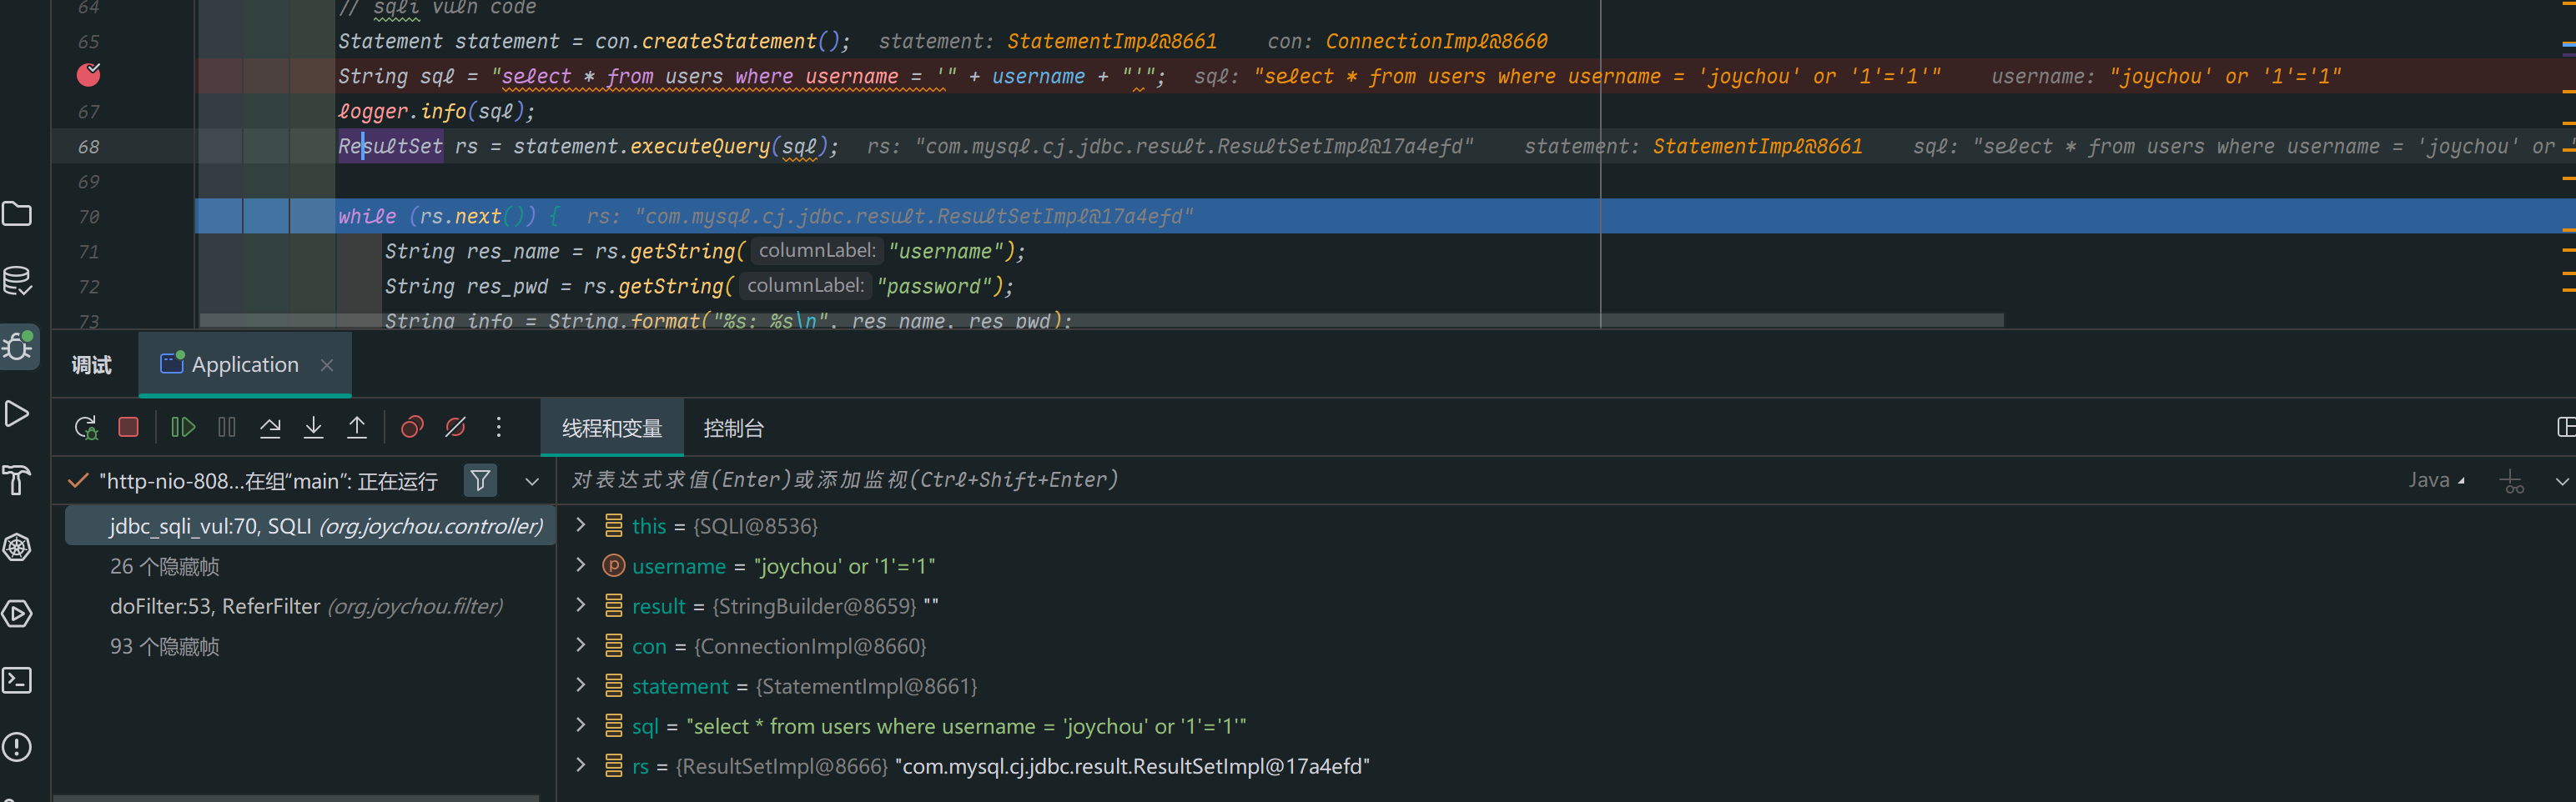This screenshot has width=2576, height=802.
Task: Click the evaluate expression input field
Action: click(x=1400, y=480)
